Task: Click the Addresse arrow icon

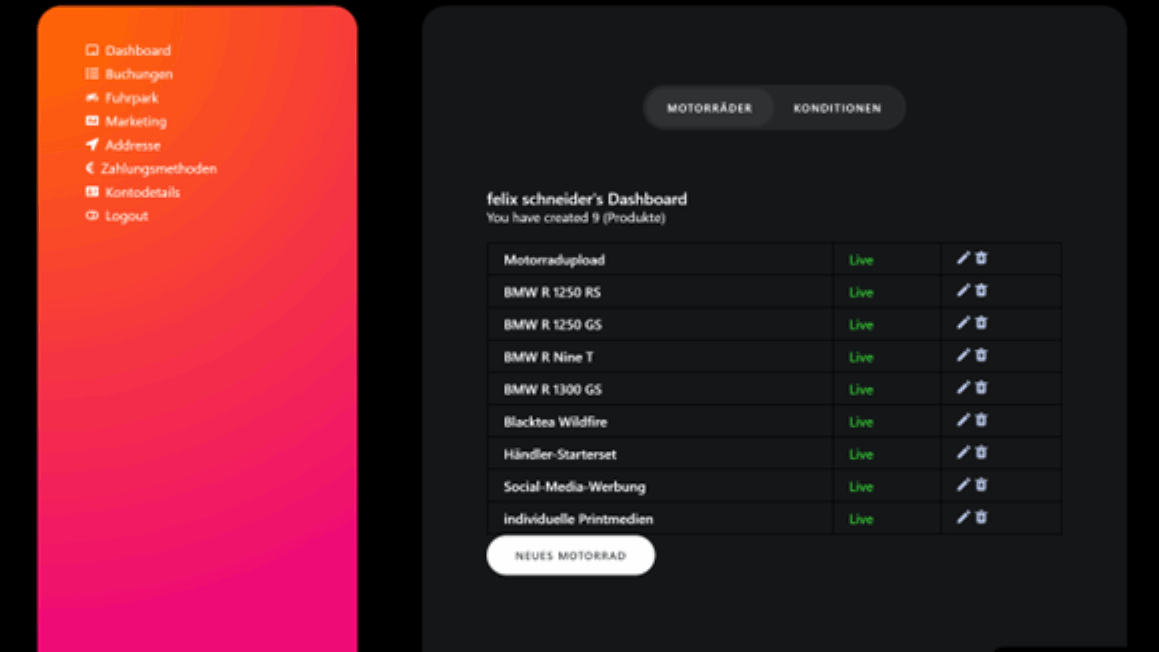Action: coord(92,144)
